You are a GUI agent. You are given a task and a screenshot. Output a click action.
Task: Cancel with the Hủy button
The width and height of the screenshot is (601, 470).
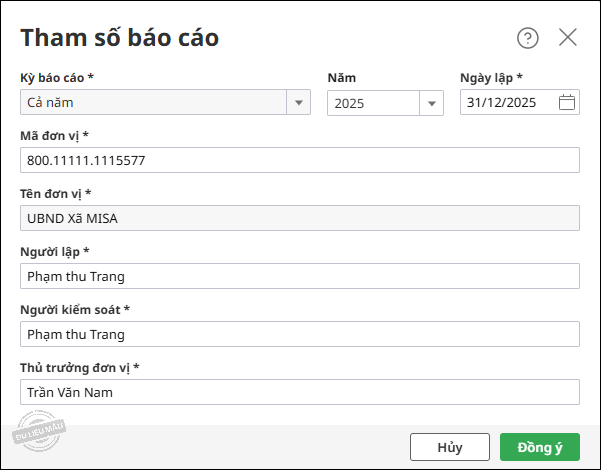pos(450,447)
